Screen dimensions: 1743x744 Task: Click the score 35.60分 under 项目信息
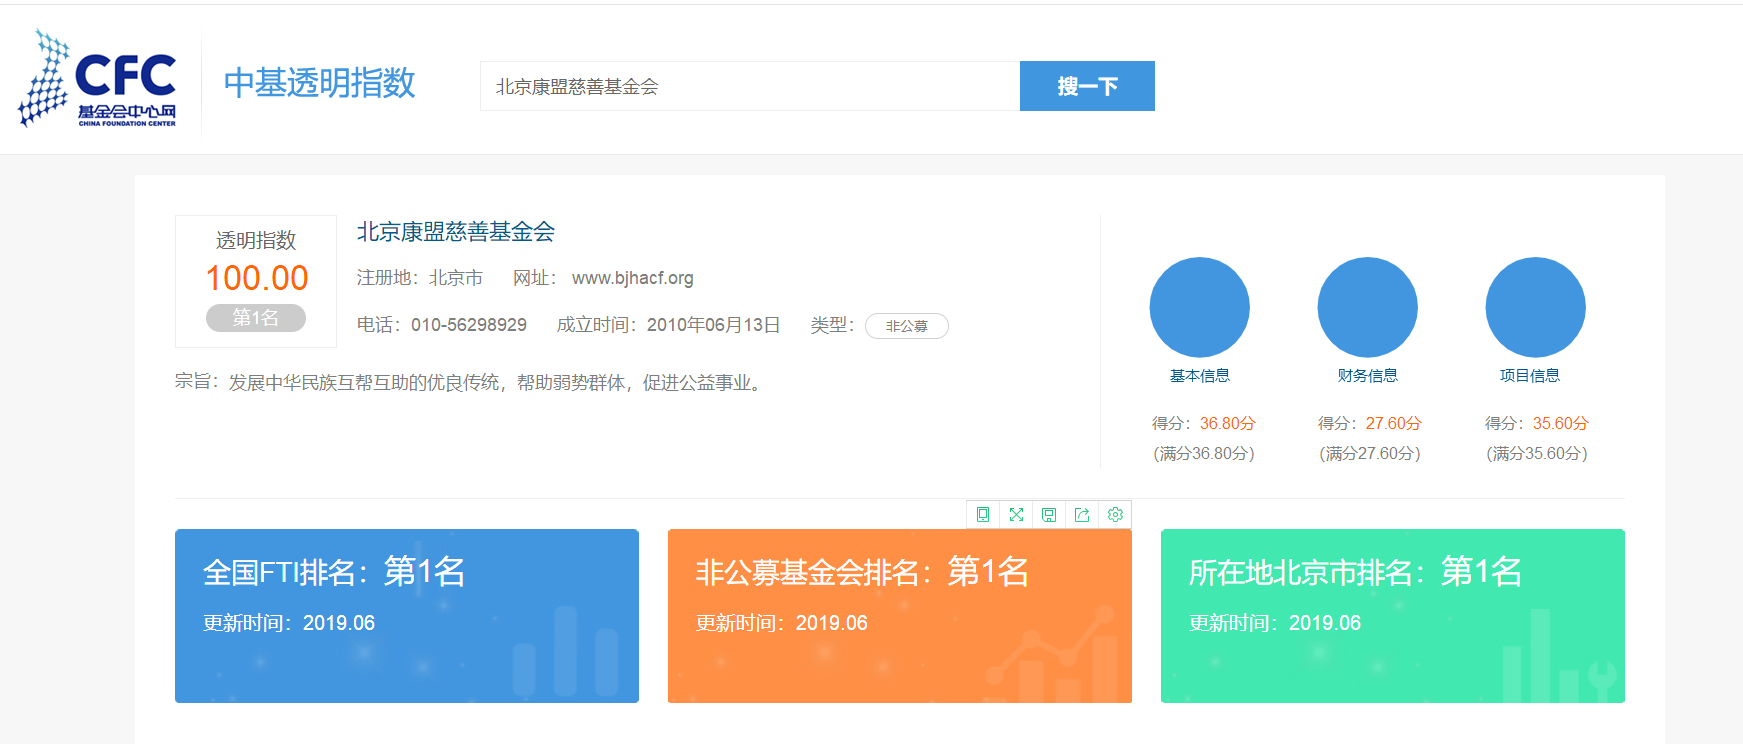pos(1561,423)
